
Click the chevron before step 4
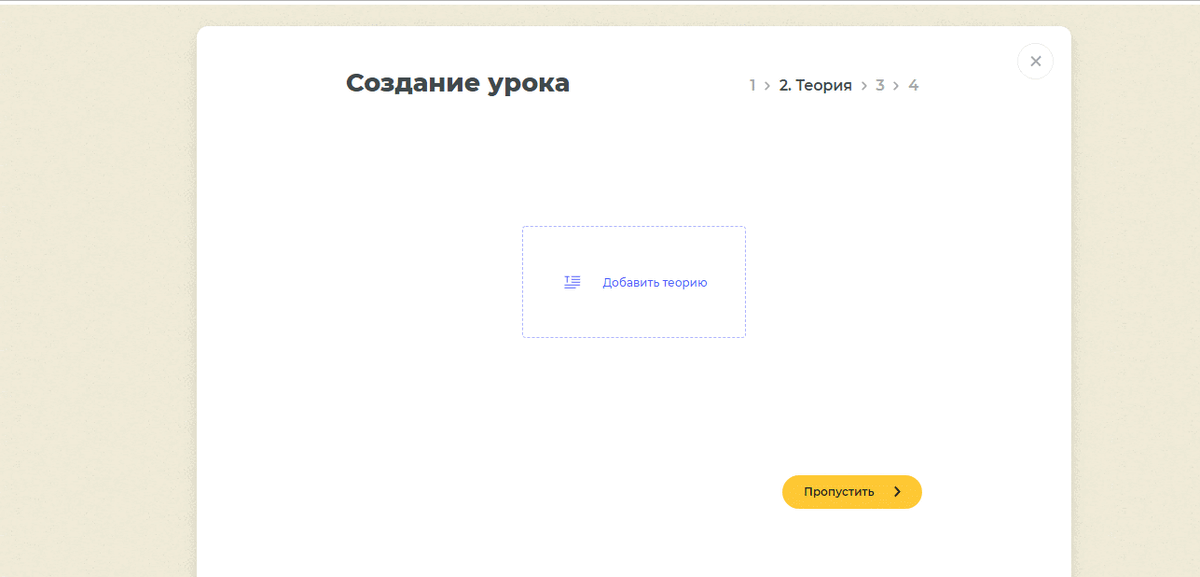pyautogui.click(x=897, y=85)
